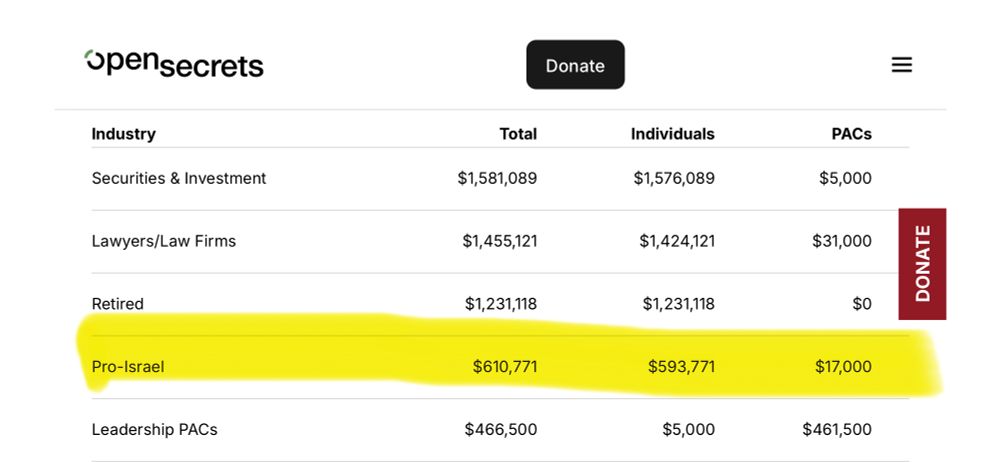Open the Lawyers/Law Firms industry entry
This screenshot has height=462, width=1000.
point(164,241)
